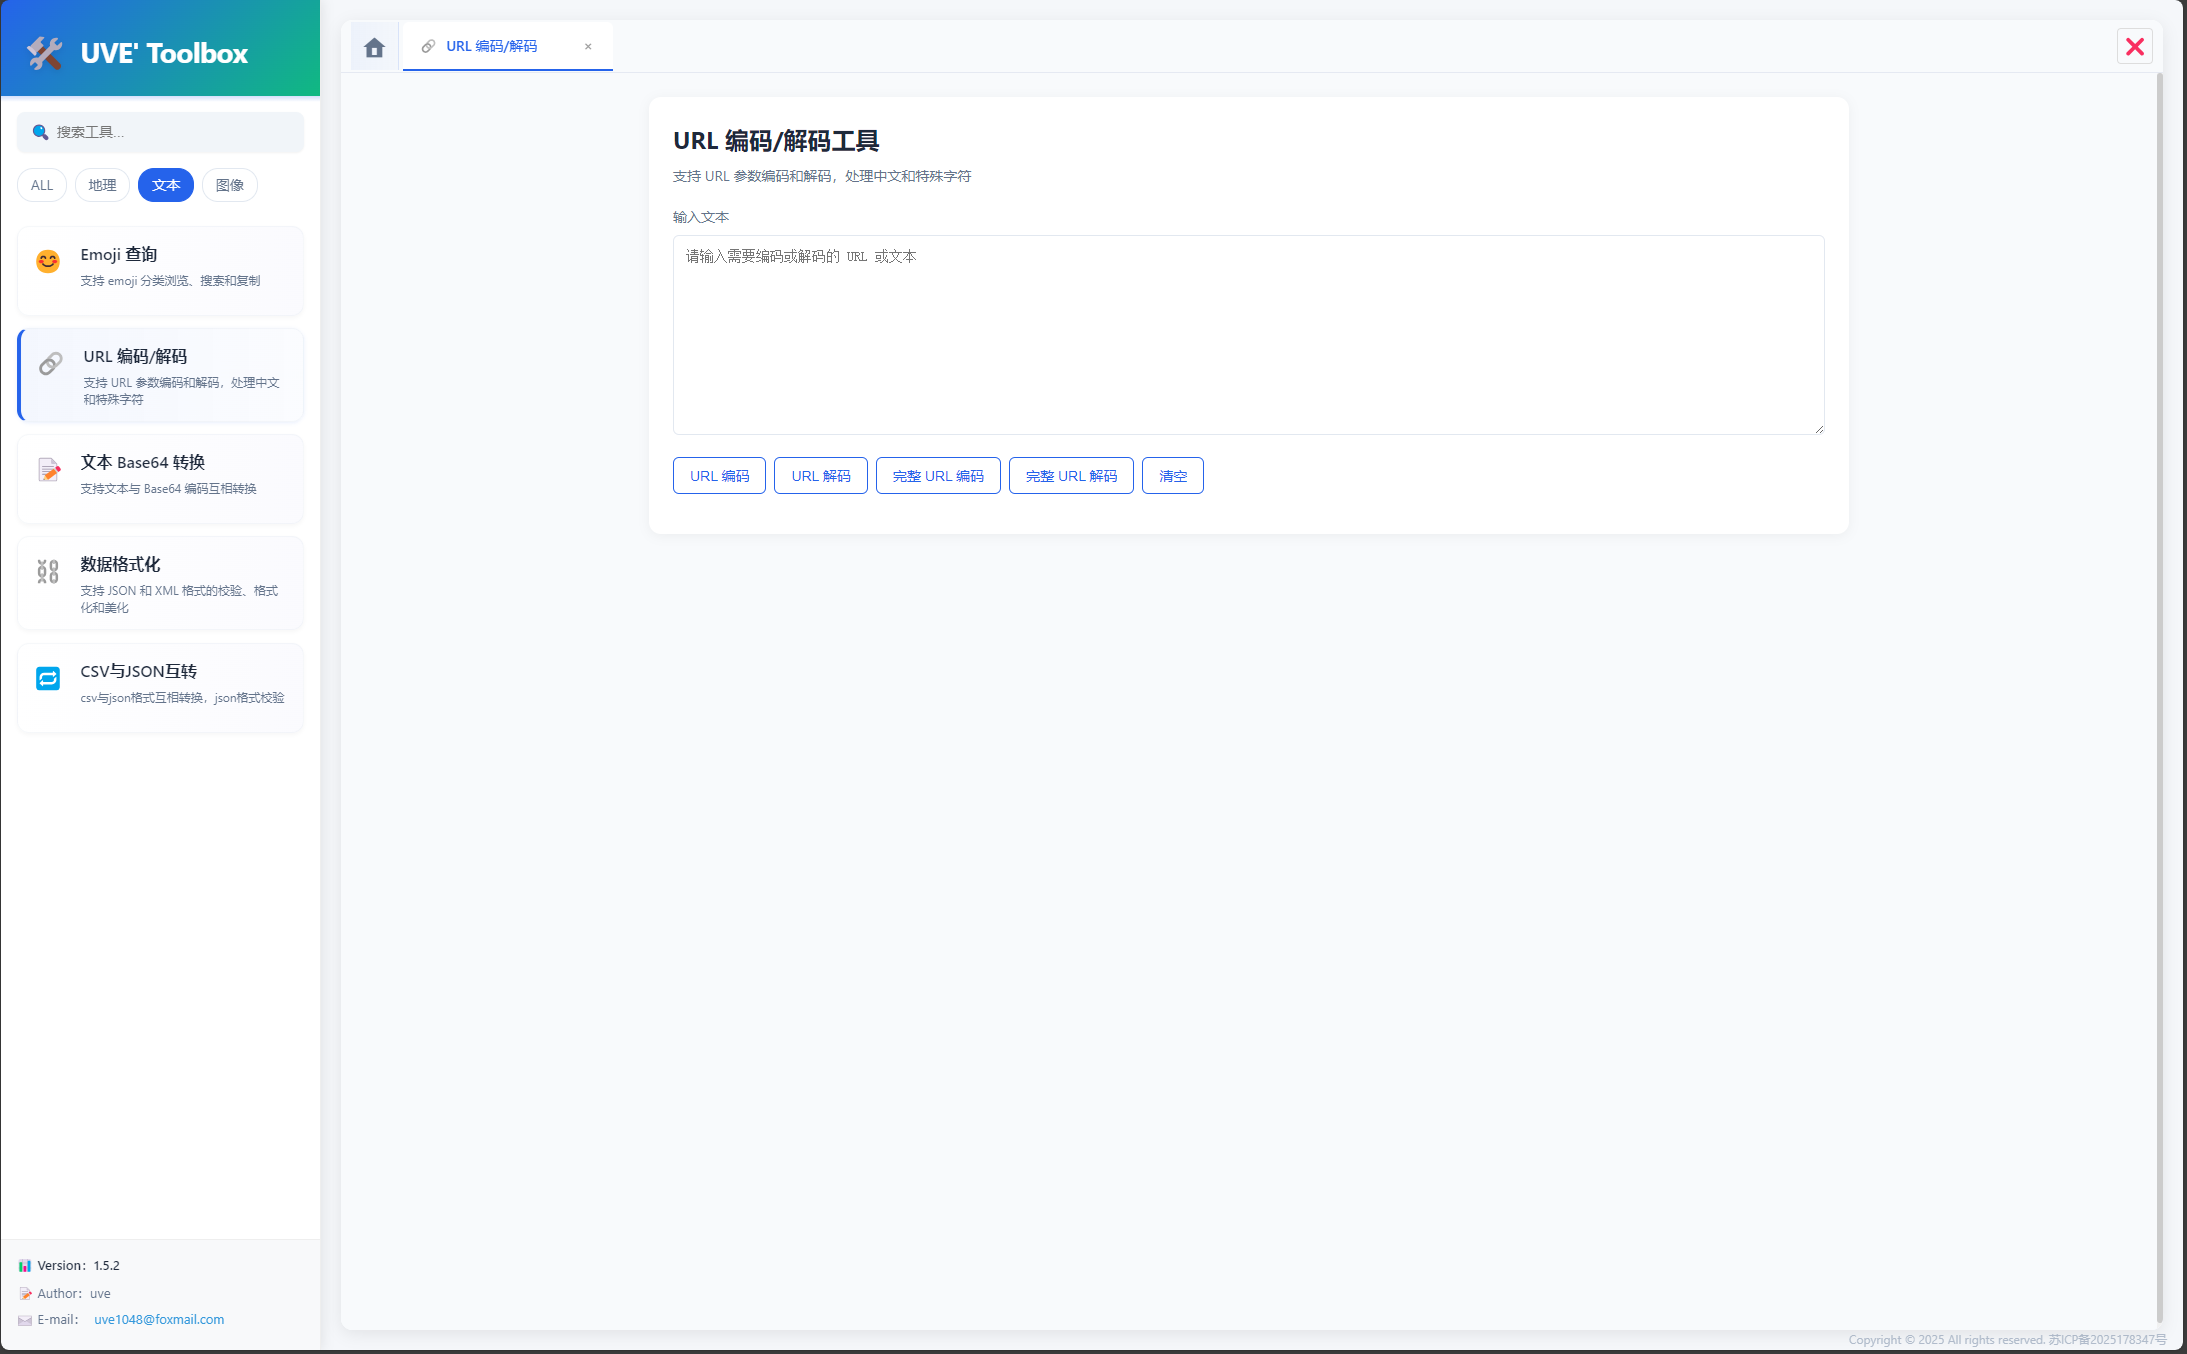Open 文本 Base64 转换 via its document icon
Image resolution: width=2187 pixels, height=1354 pixels.
[x=48, y=470]
